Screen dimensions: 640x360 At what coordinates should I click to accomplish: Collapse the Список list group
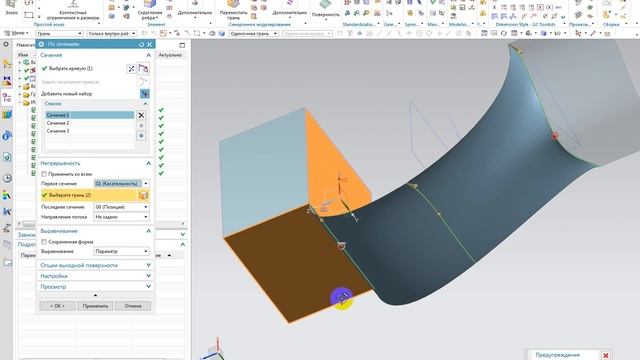145,104
